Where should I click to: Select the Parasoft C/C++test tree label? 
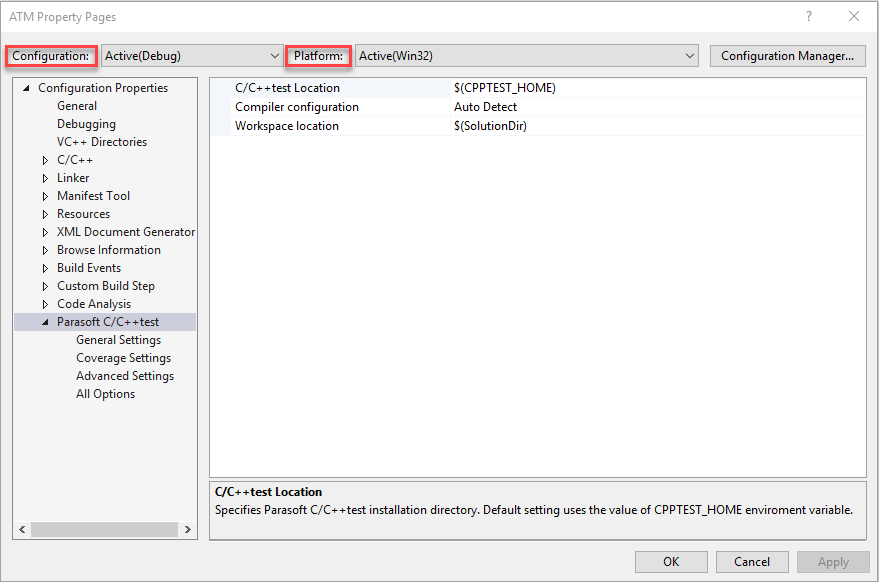[108, 322]
